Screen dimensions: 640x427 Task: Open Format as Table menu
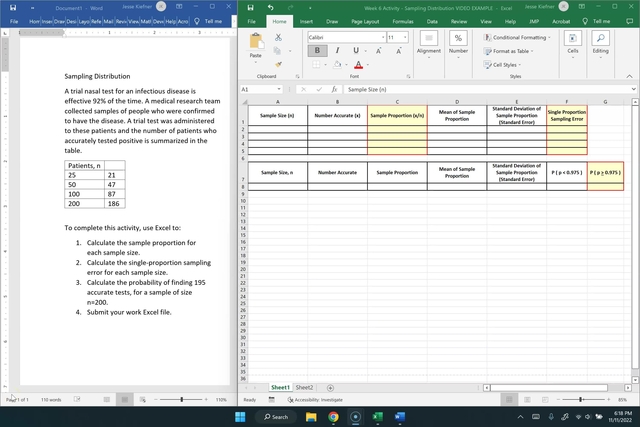509,51
